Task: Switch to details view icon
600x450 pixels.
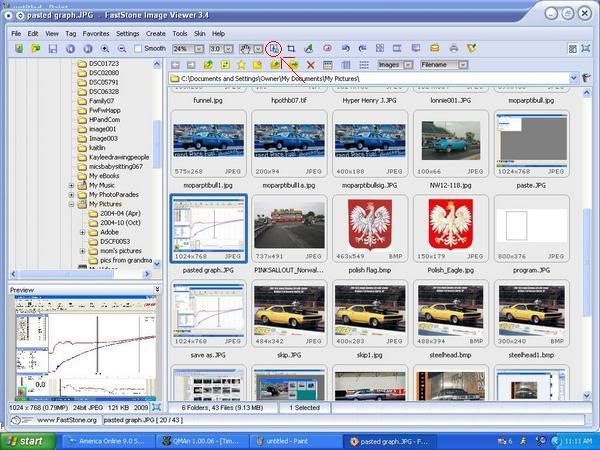Action: (346, 65)
